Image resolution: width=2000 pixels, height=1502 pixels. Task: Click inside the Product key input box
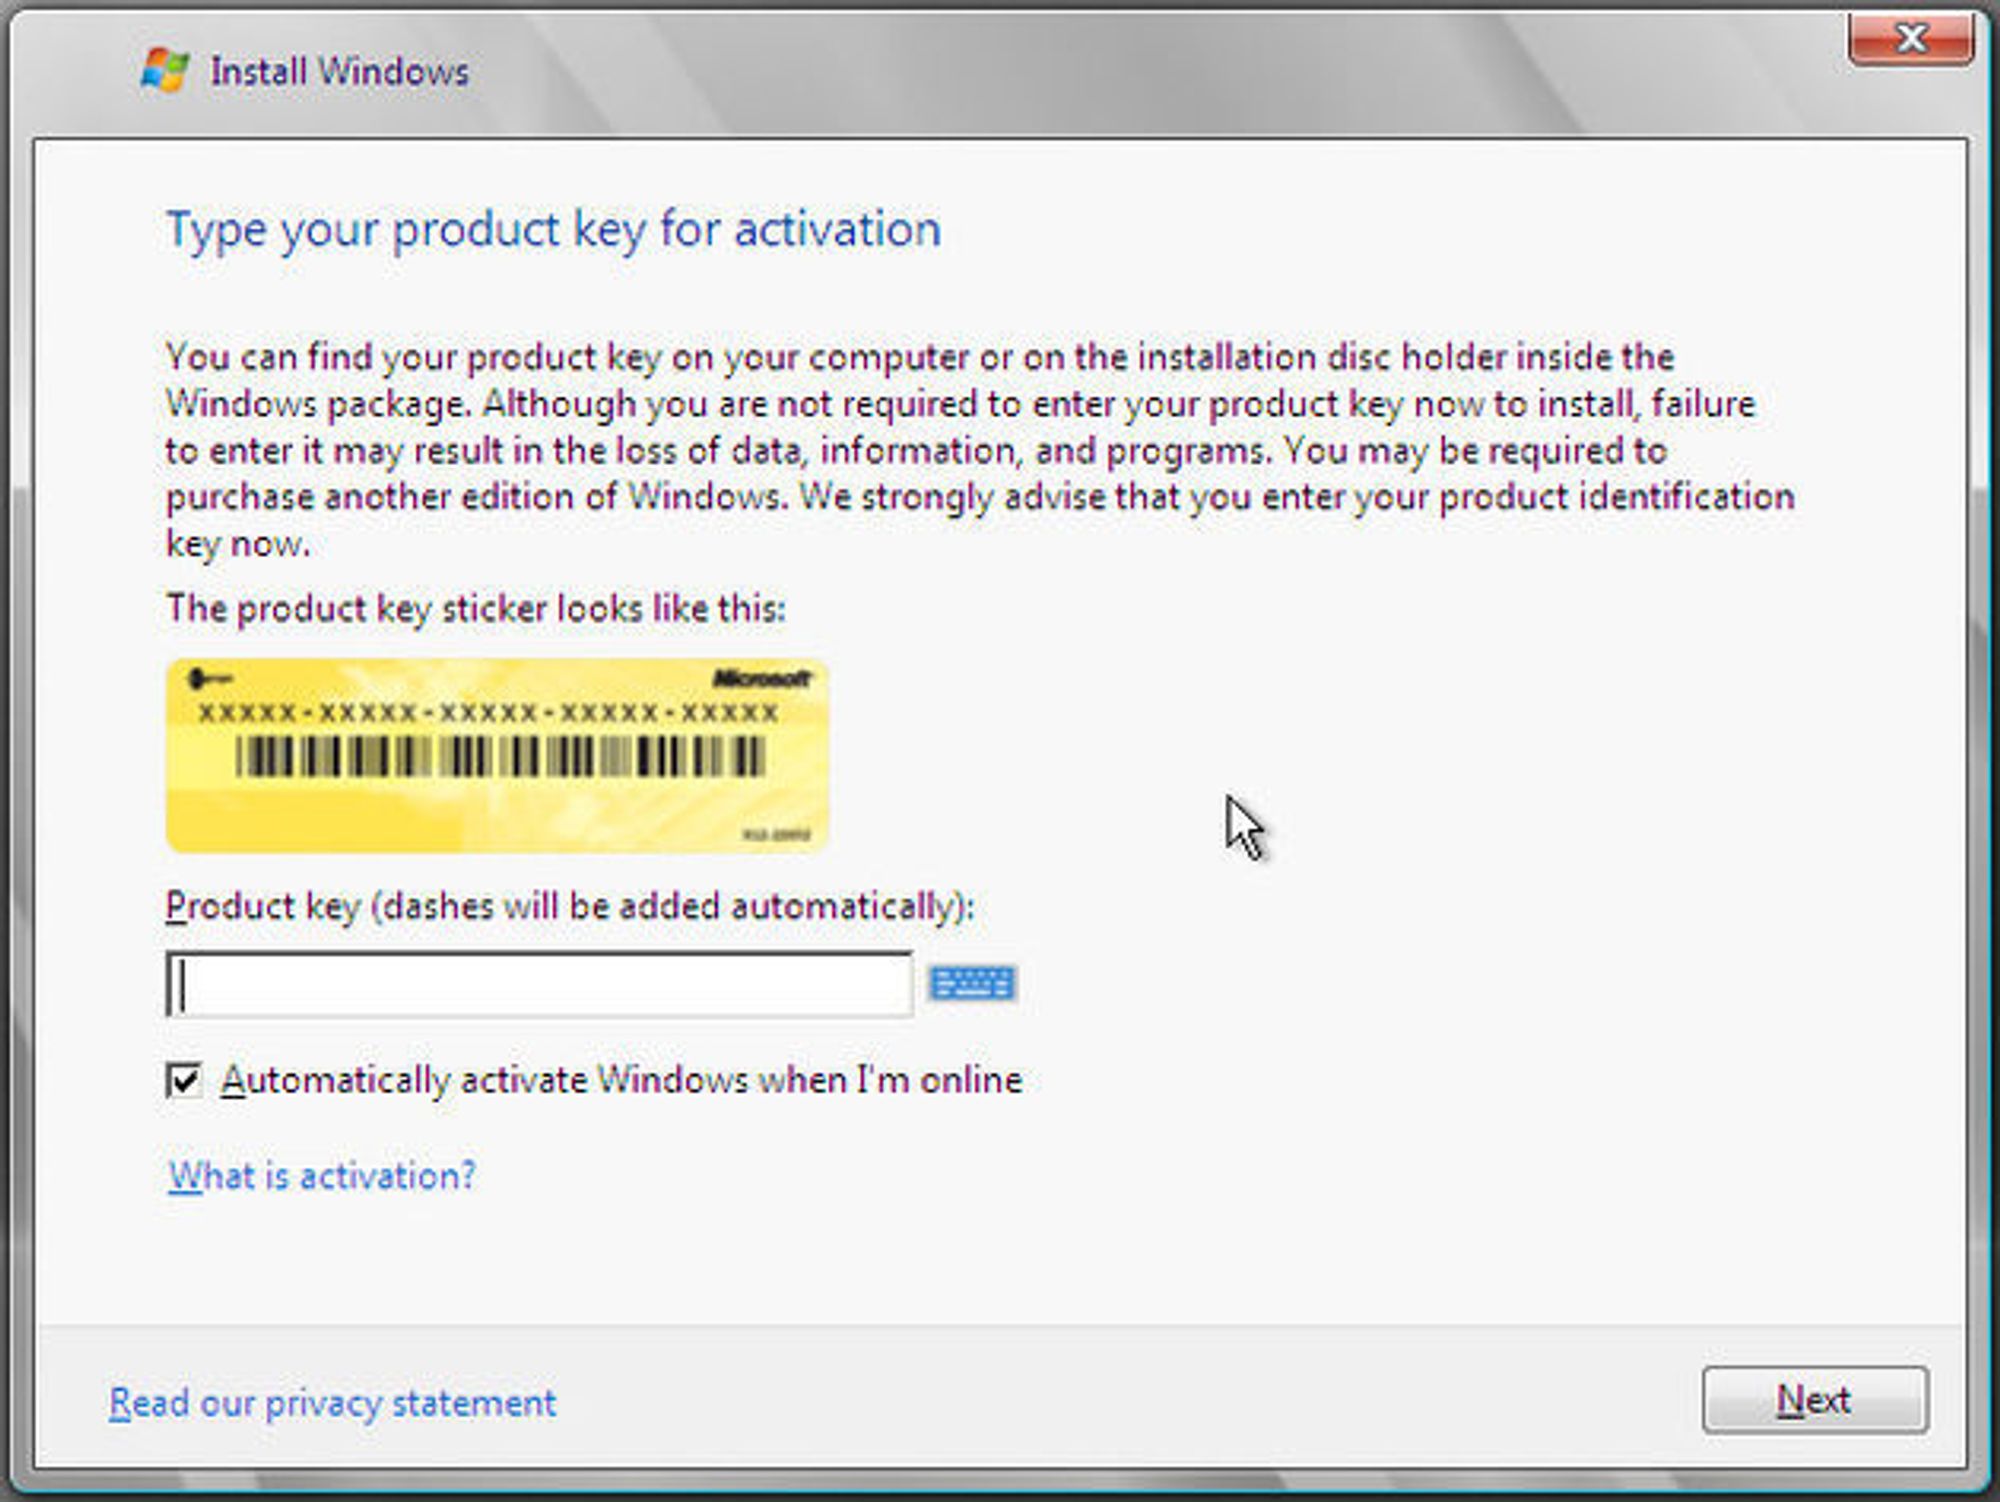(540, 984)
